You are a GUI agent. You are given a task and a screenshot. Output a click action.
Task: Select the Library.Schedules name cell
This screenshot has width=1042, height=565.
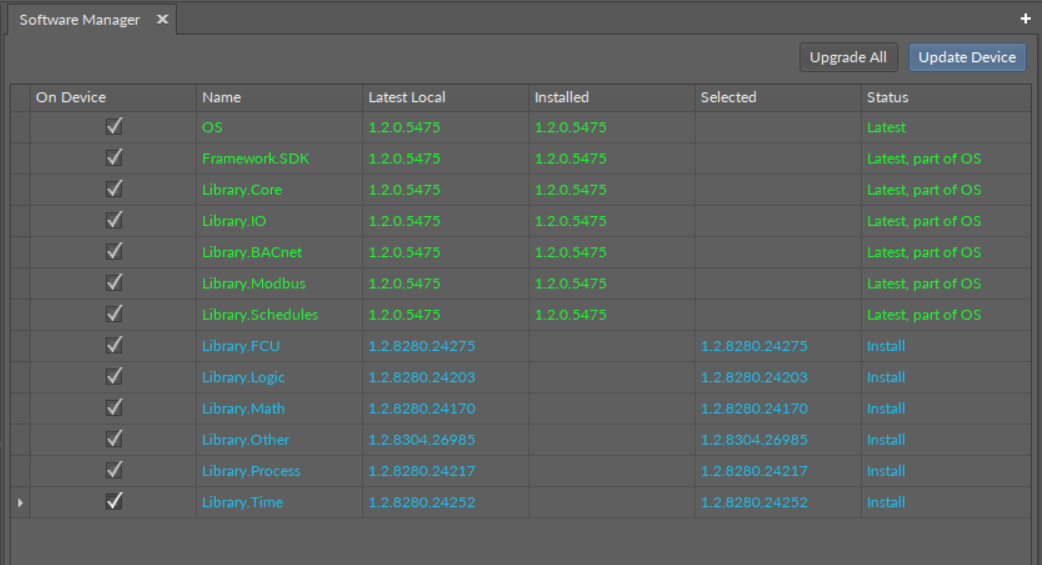tap(259, 314)
